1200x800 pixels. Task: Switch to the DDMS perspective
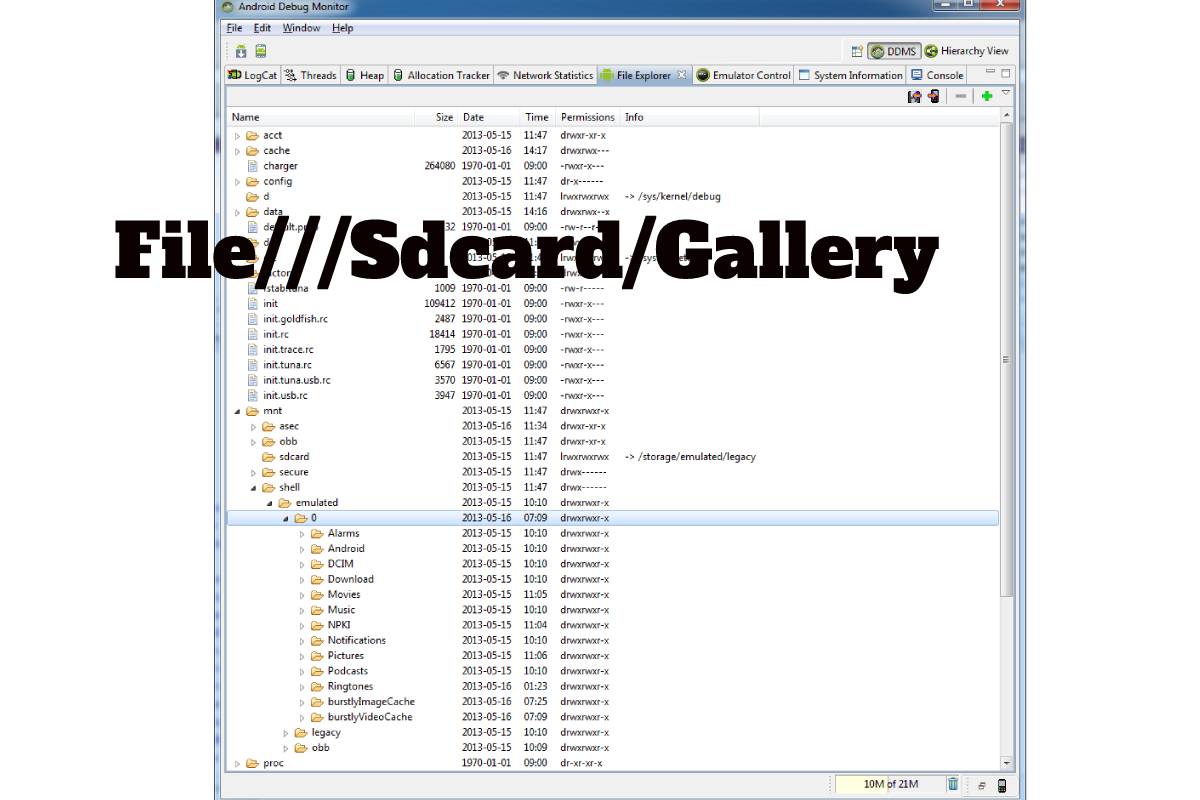pos(892,51)
